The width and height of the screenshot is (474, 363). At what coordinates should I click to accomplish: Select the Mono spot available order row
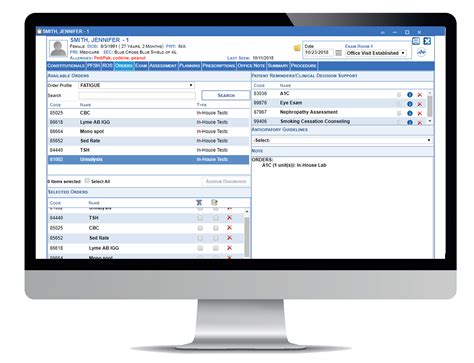148,132
